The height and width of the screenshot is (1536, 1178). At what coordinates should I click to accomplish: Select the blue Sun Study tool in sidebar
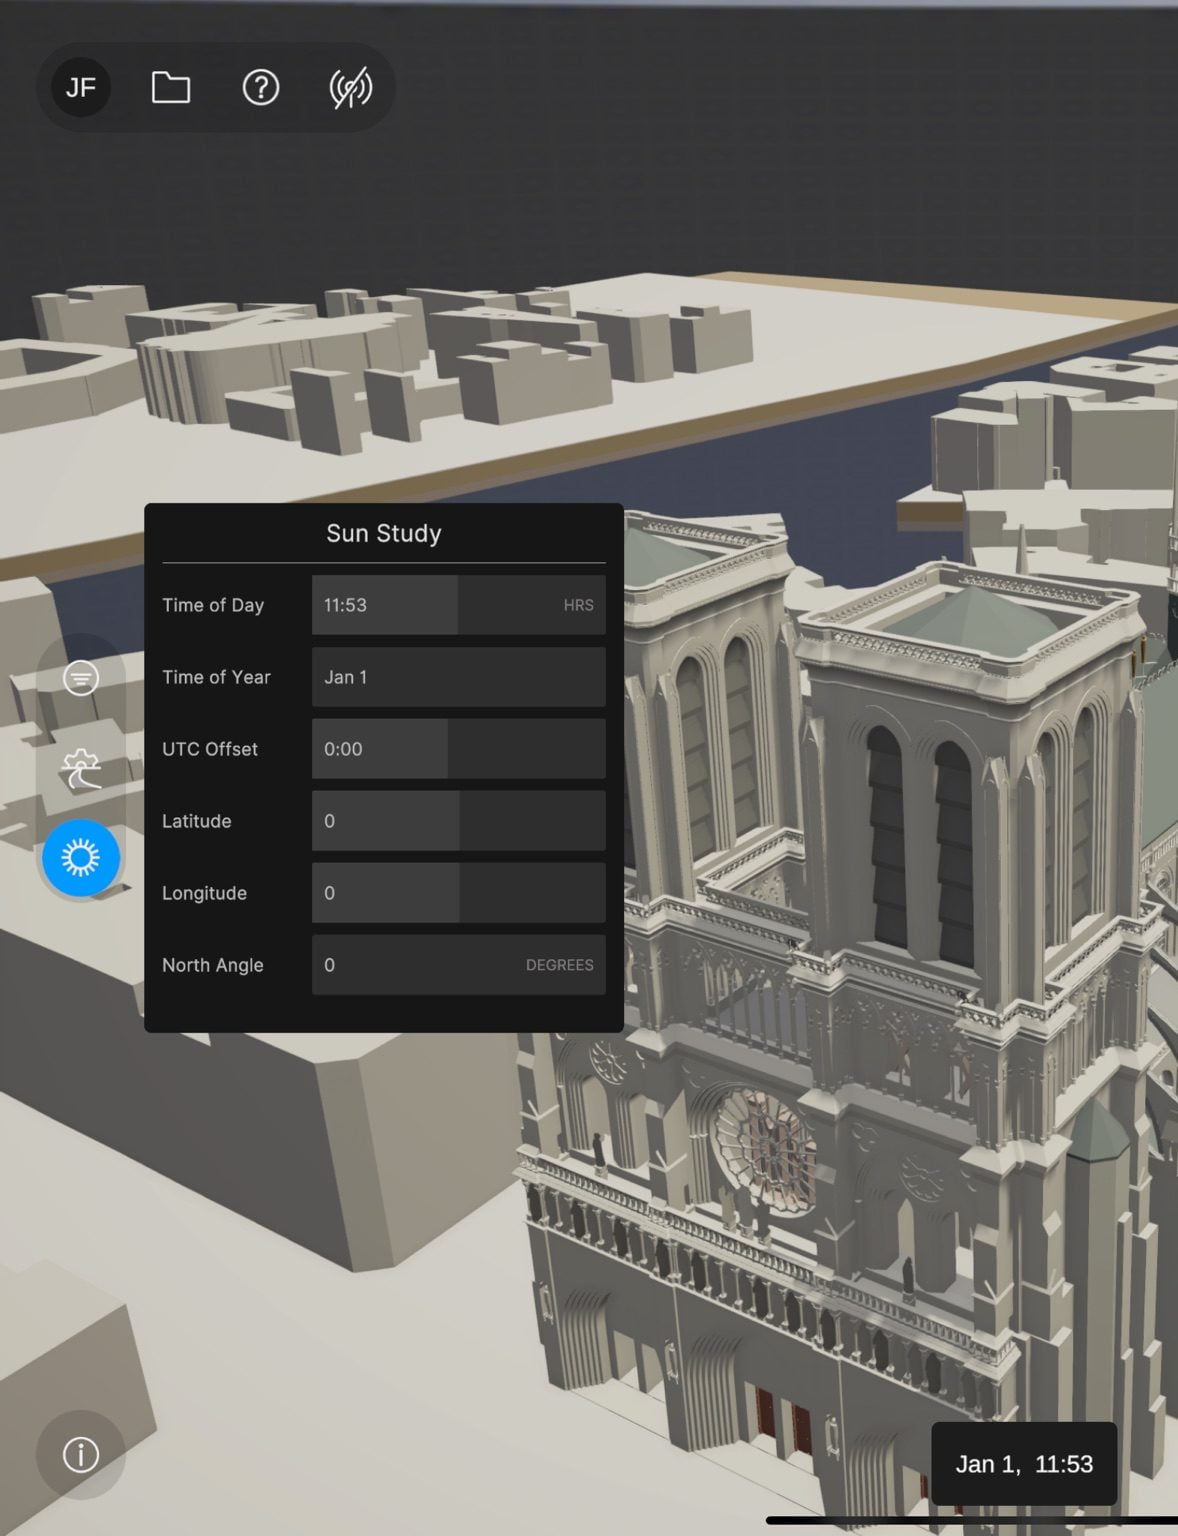tap(83, 857)
